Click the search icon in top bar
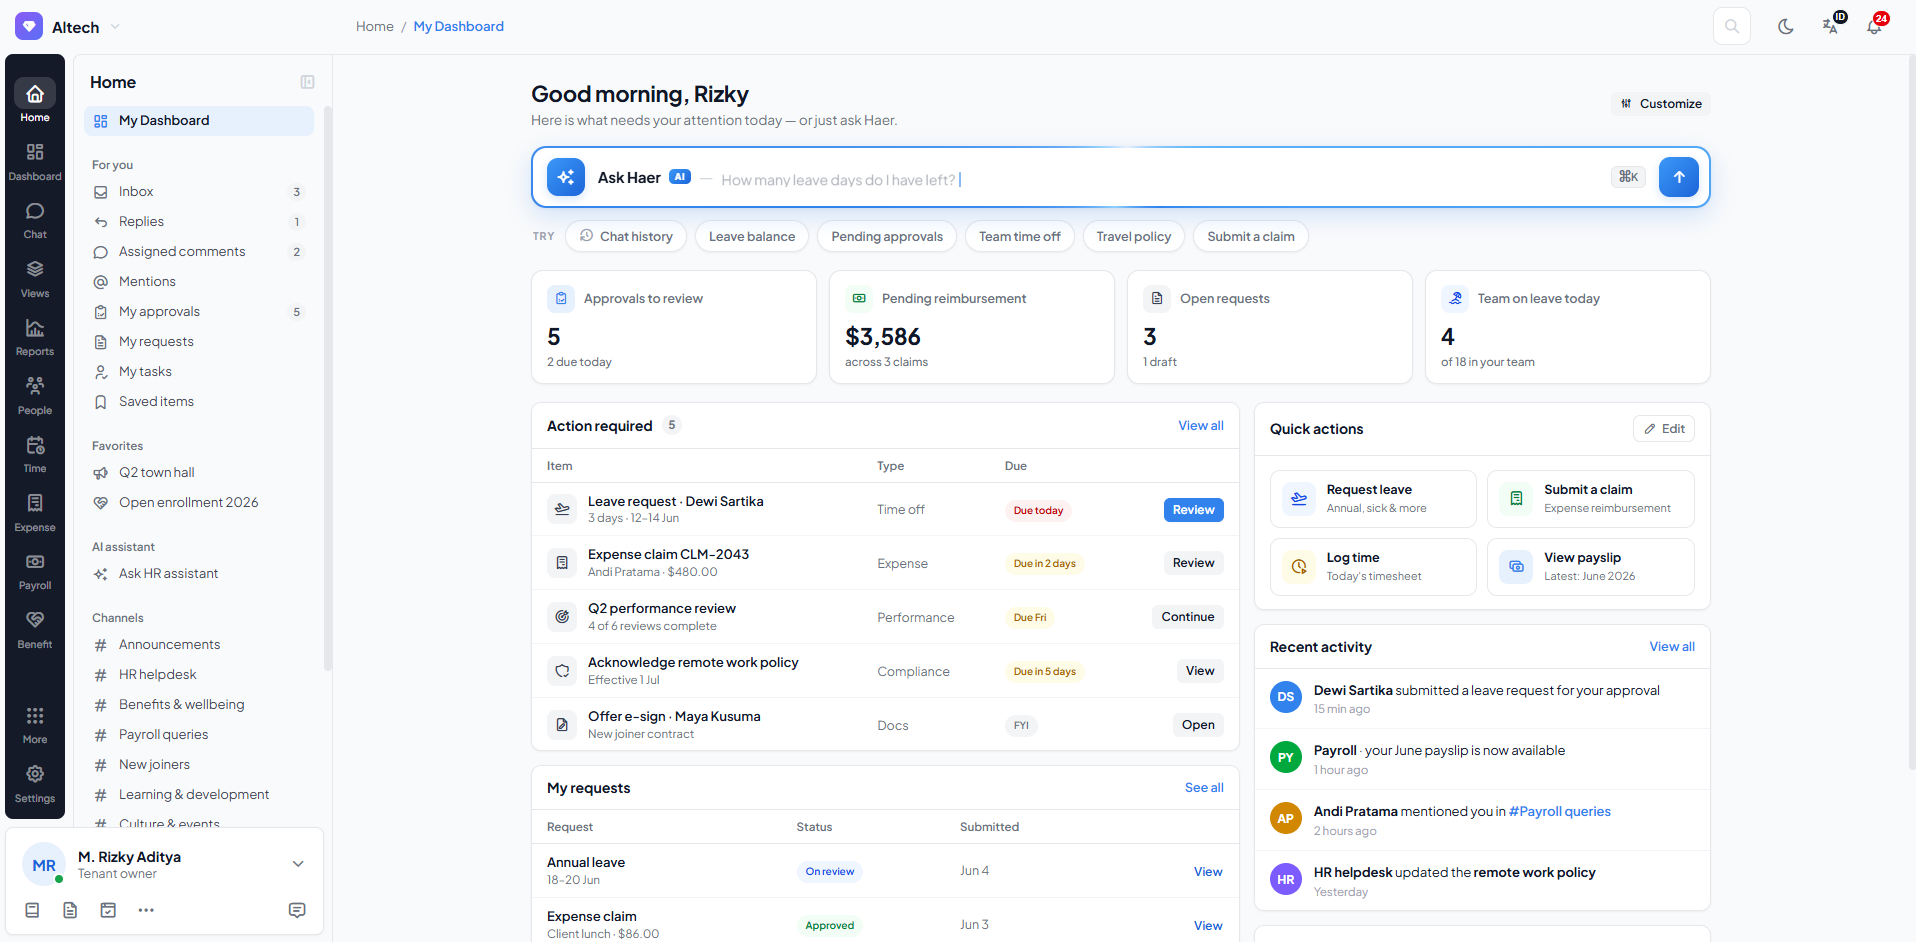The image size is (1916, 942). (x=1732, y=27)
